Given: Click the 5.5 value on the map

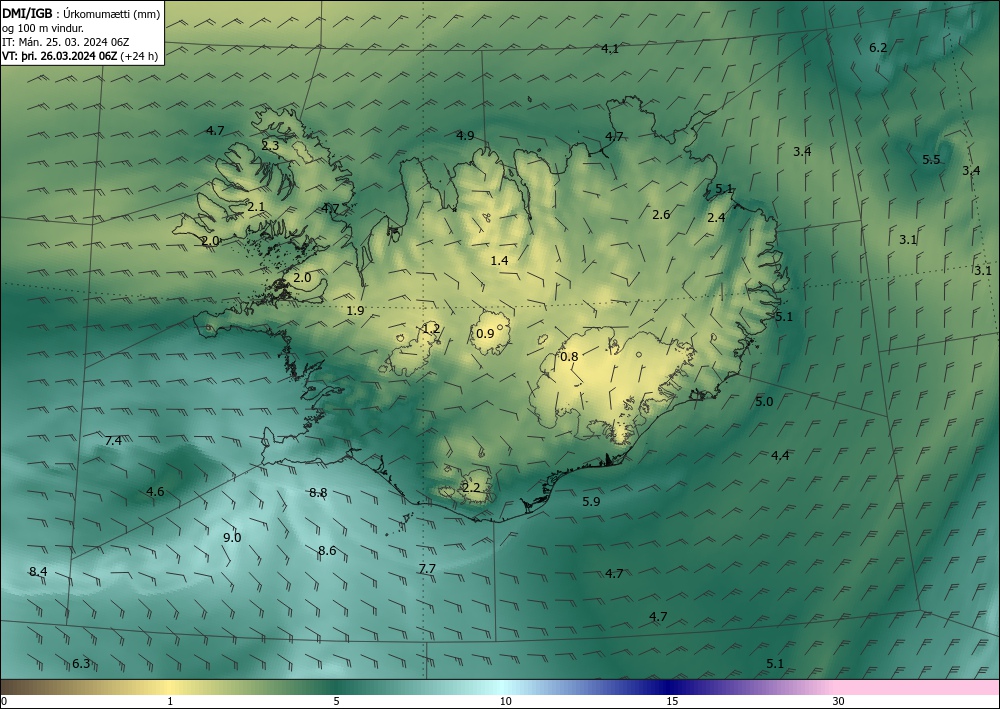Looking at the screenshot, I should (x=931, y=159).
